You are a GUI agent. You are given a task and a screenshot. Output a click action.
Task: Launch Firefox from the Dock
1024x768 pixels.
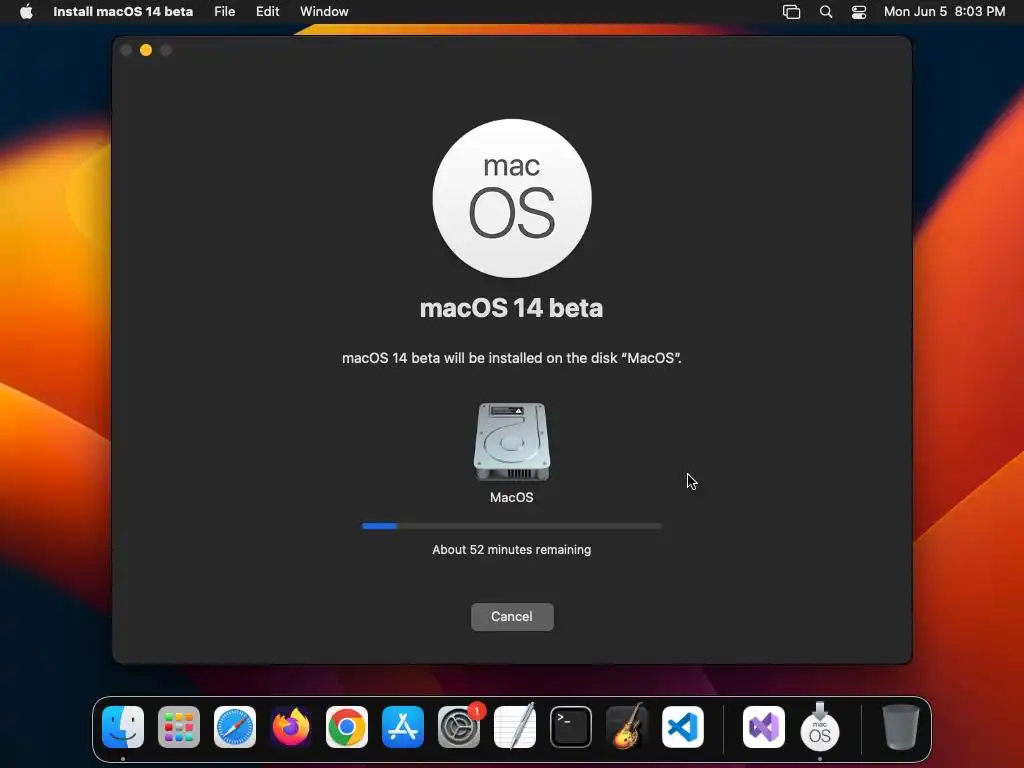(x=291, y=727)
